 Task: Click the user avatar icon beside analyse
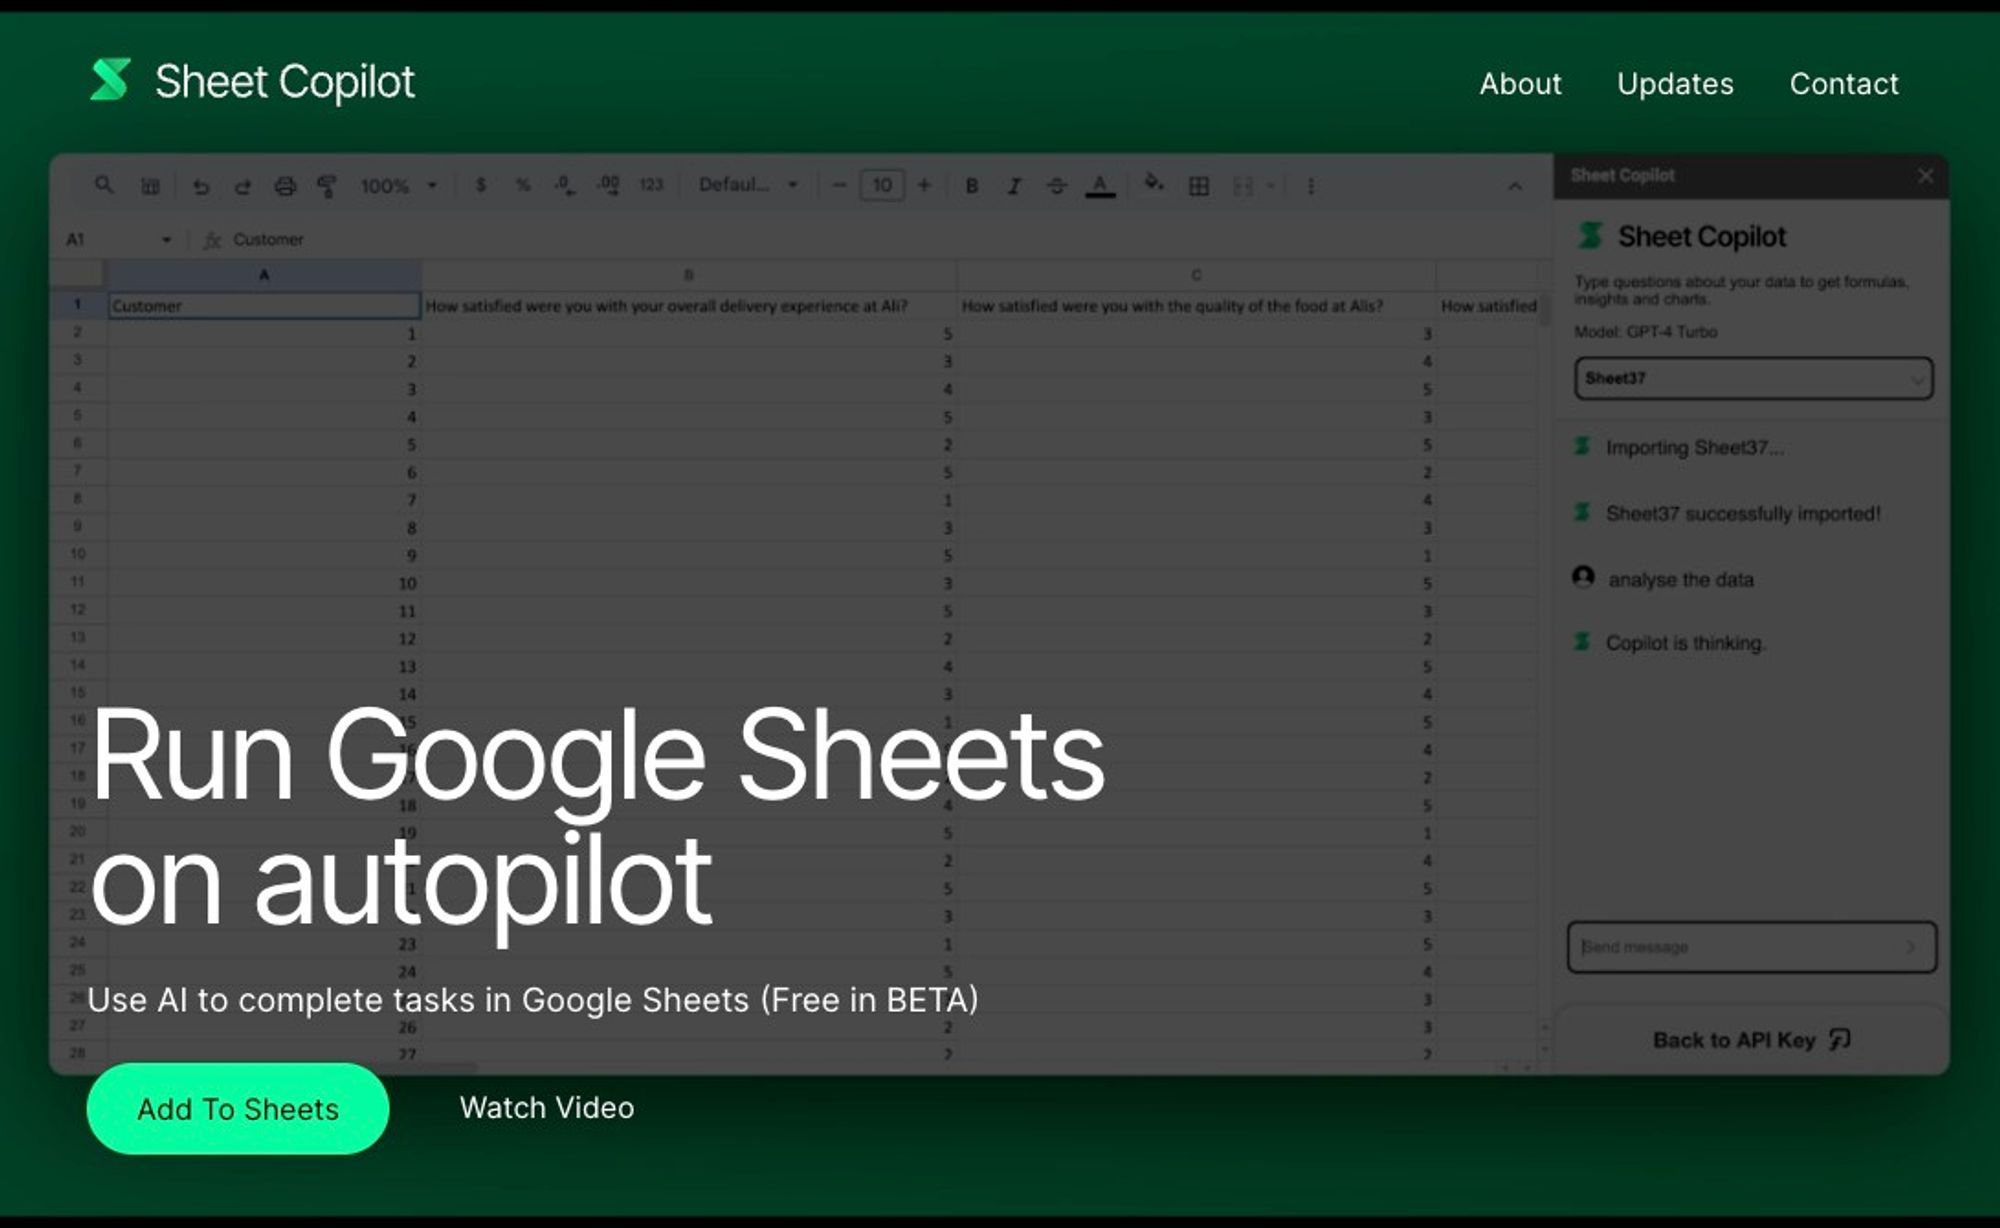click(1583, 577)
